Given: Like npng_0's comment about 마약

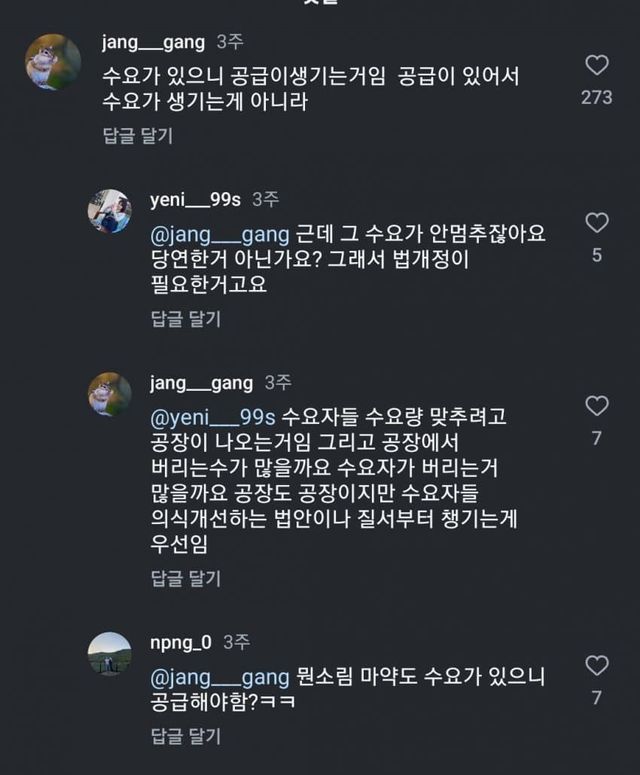Looking at the screenshot, I should click(x=596, y=665).
